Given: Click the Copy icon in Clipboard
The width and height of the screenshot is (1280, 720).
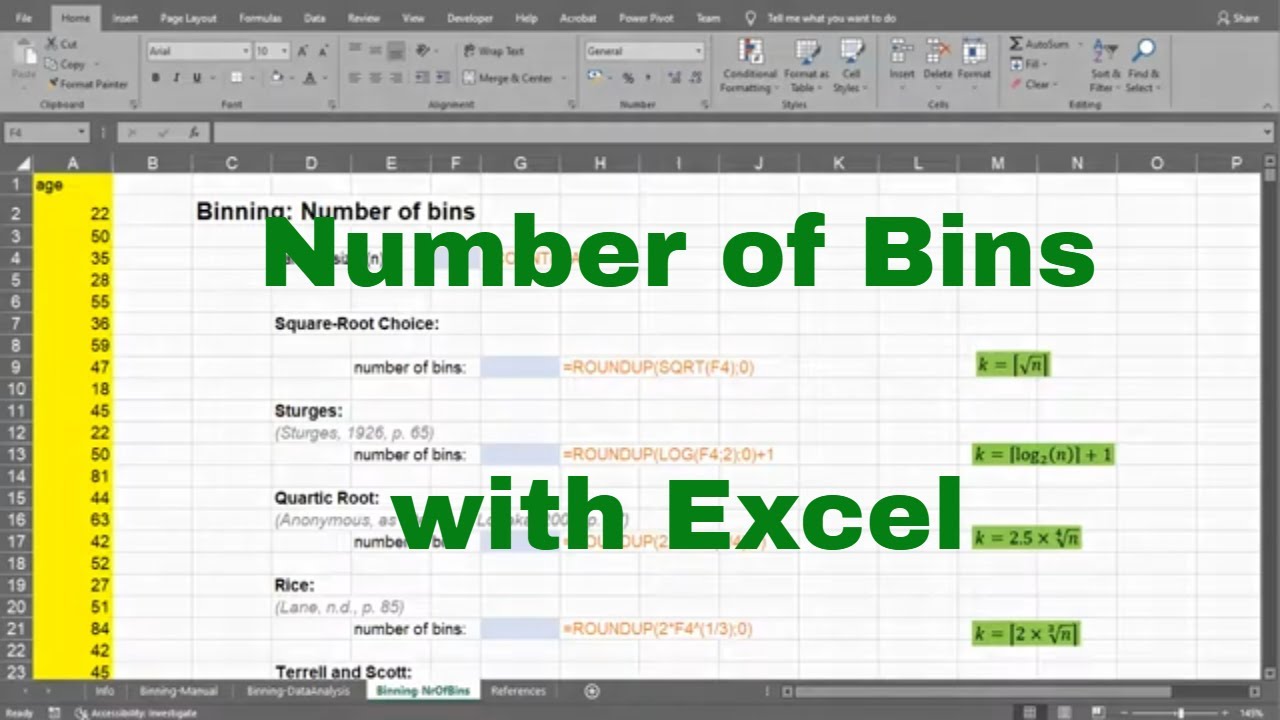Looking at the screenshot, I should [51, 64].
